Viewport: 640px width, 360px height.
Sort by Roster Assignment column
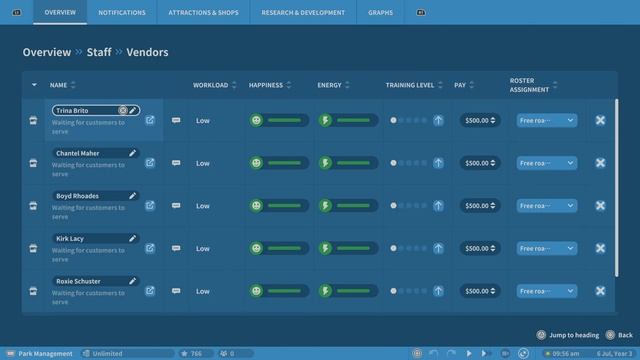pos(533,85)
